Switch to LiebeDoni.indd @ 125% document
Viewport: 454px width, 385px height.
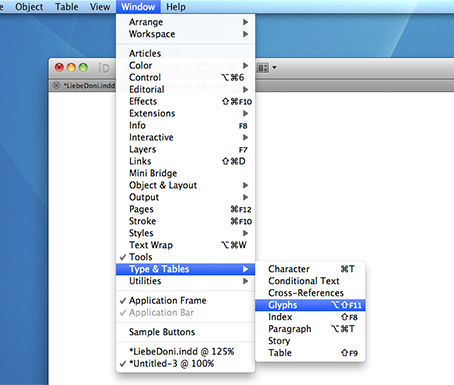(x=185, y=351)
